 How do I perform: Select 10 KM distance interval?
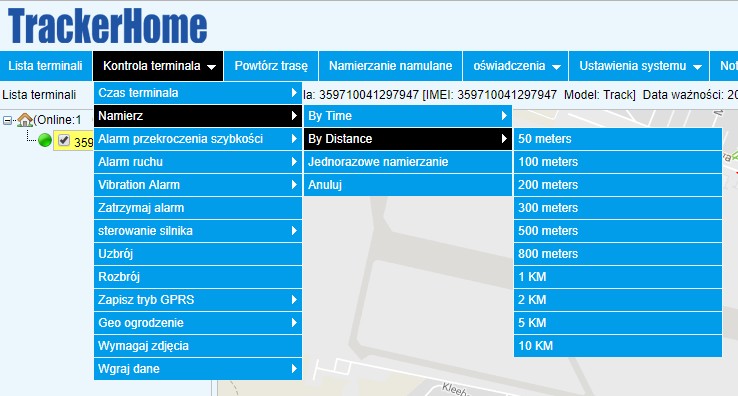618,346
